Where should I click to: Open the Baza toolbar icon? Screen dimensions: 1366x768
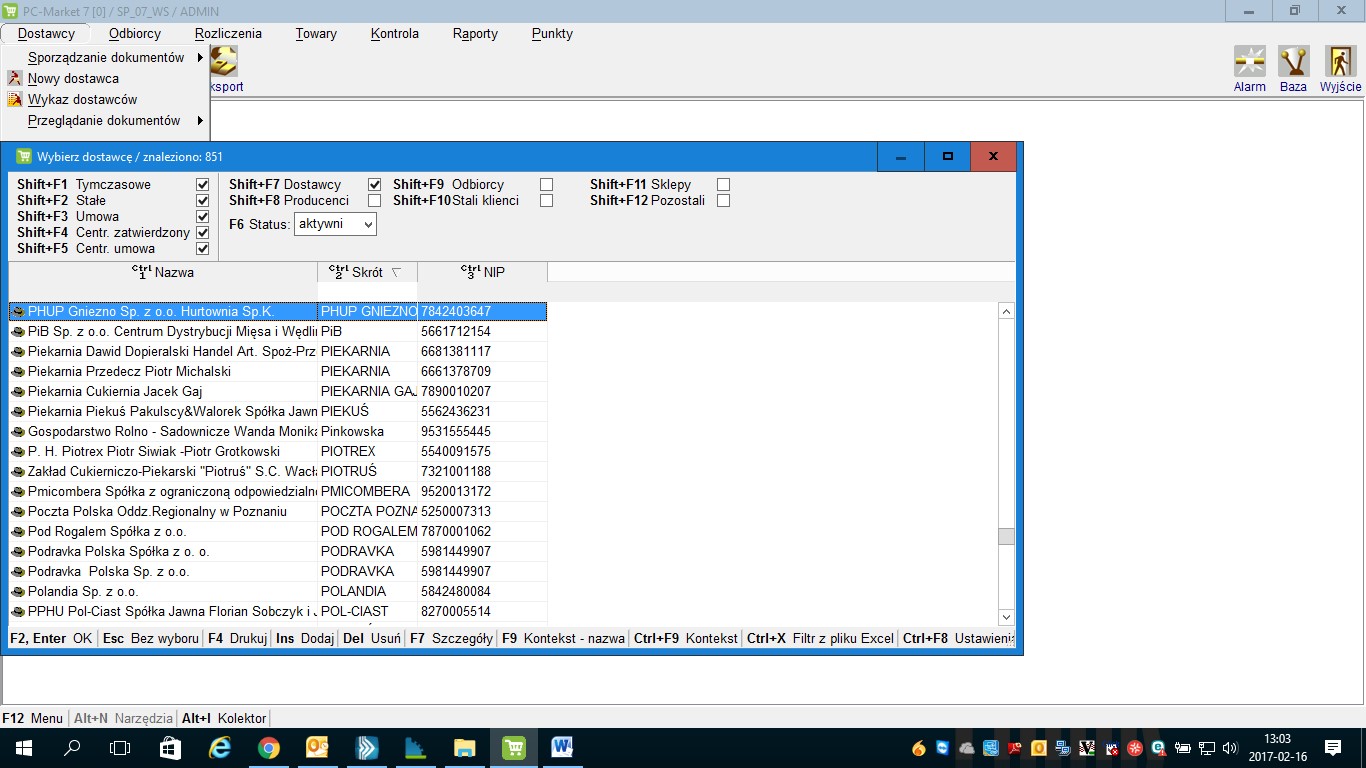coord(1293,62)
